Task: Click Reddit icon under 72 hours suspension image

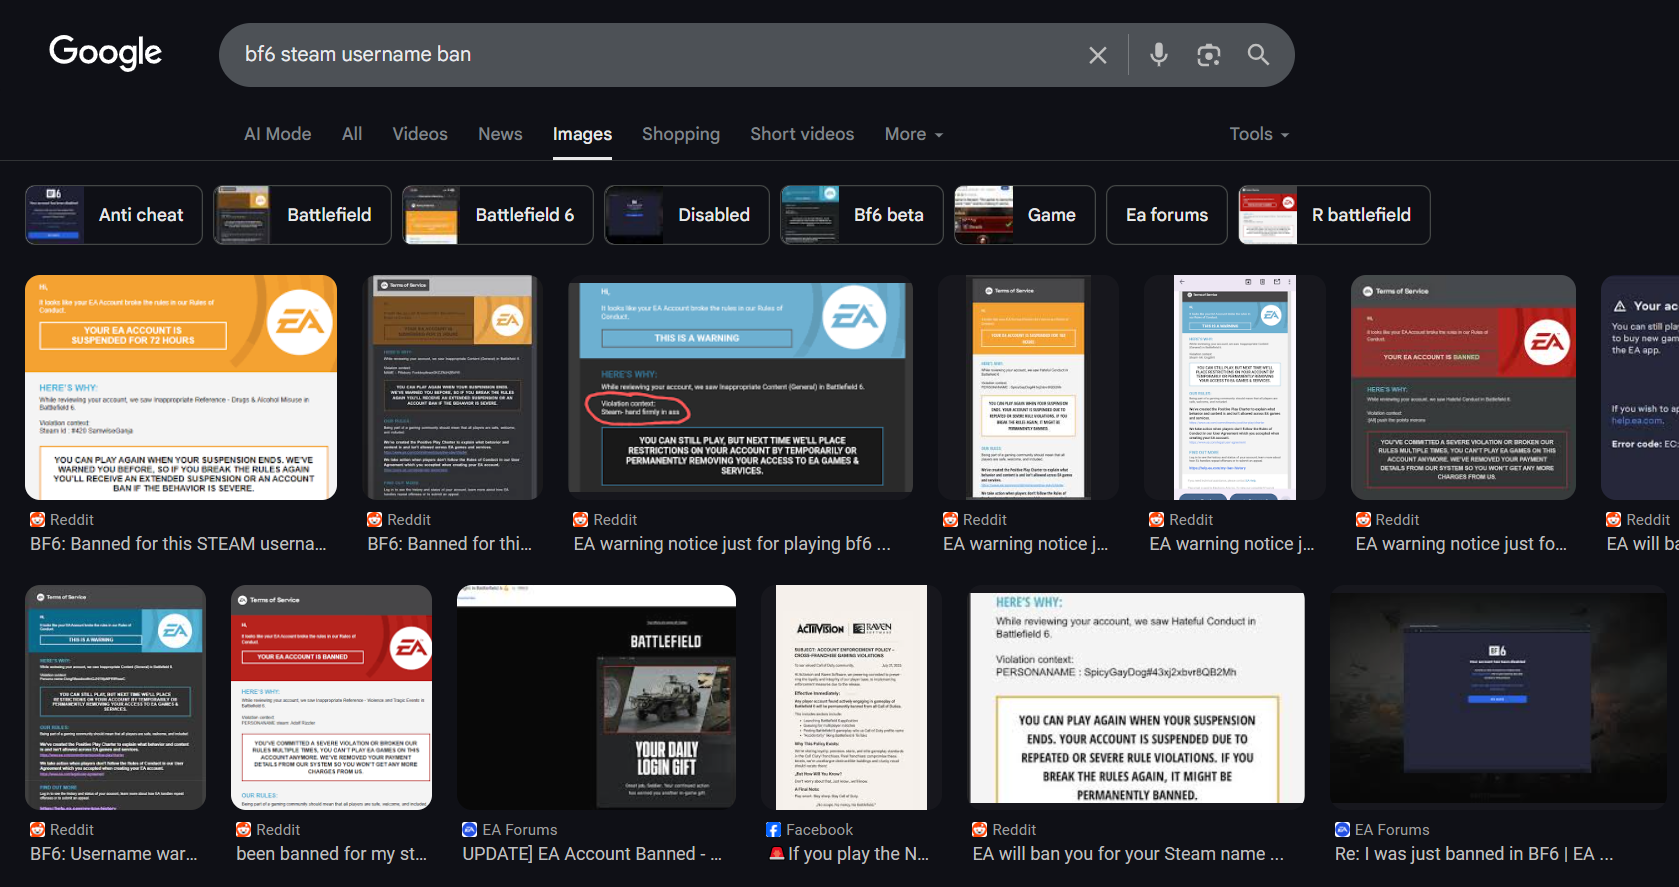Action: (x=38, y=520)
